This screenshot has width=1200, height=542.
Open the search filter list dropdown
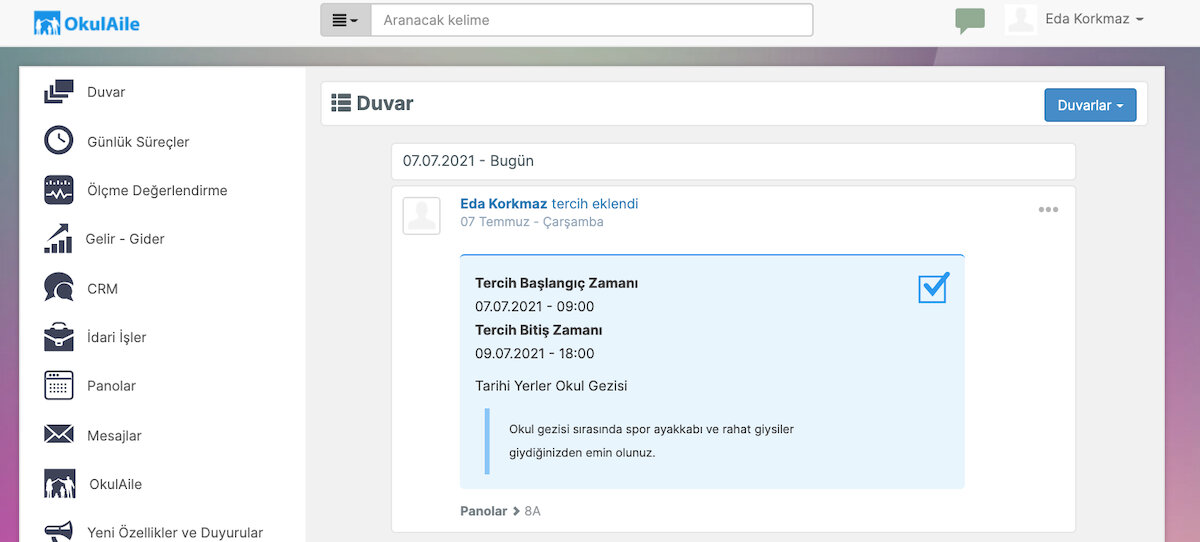tap(345, 20)
